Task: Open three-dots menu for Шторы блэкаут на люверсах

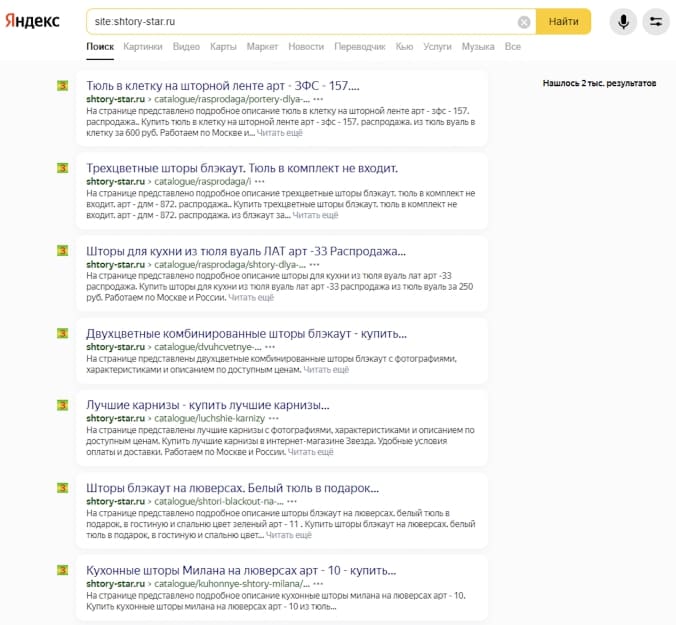Action: coord(292,501)
